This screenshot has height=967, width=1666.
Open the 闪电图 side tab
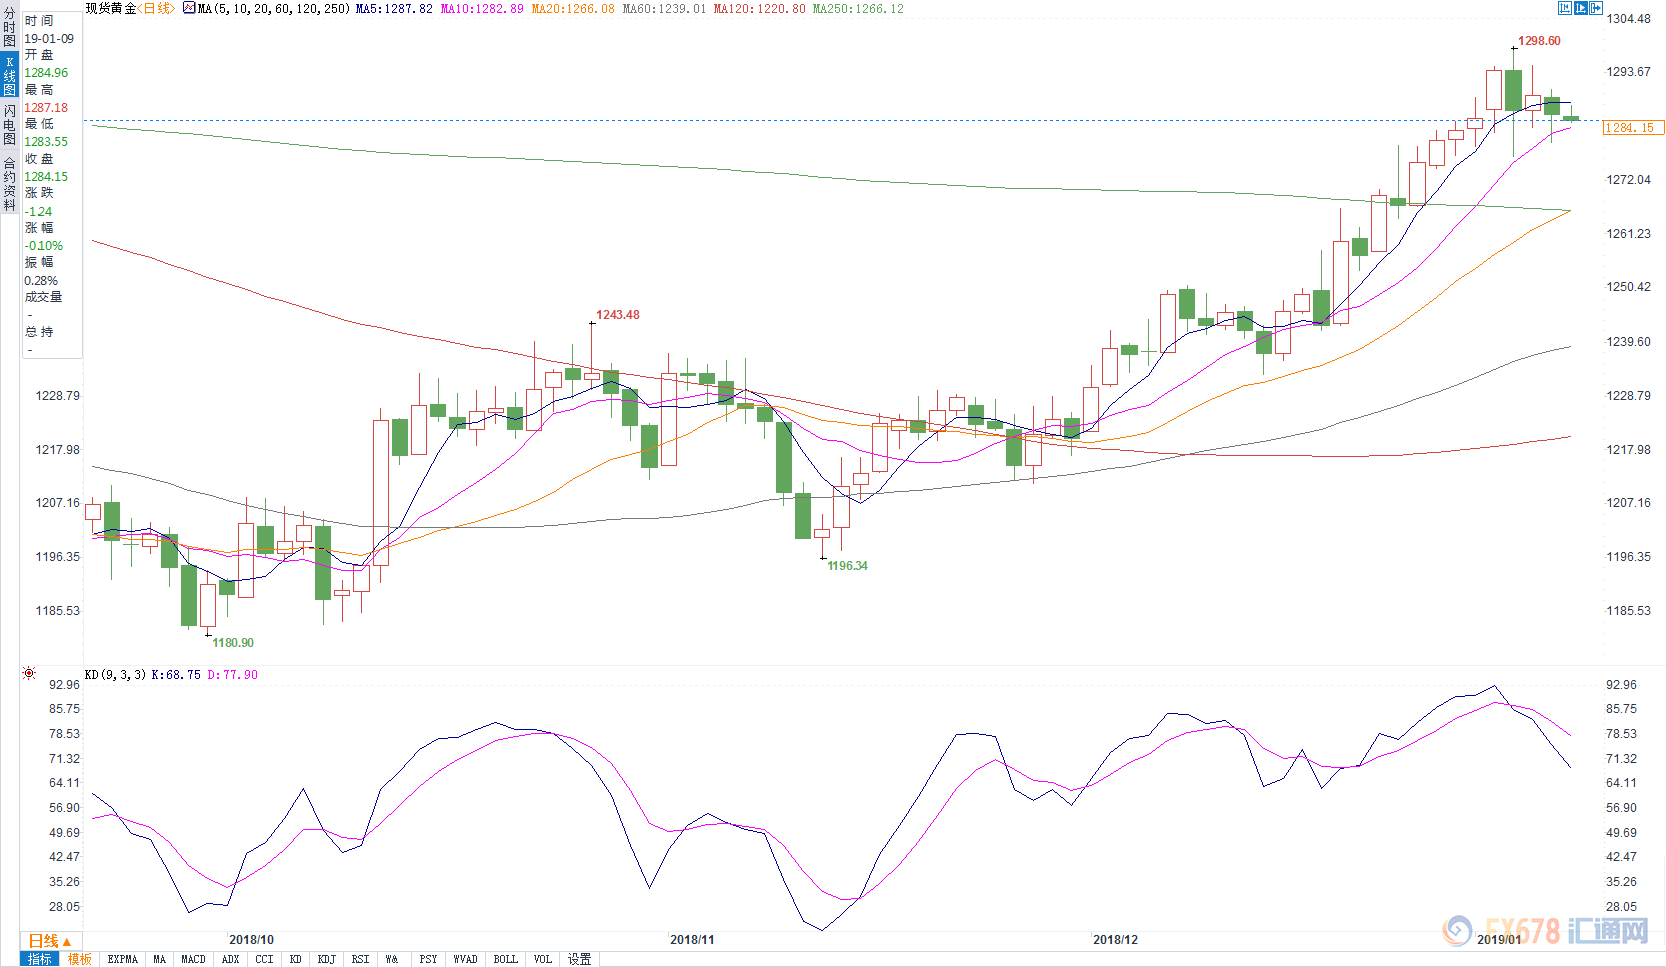tap(9, 124)
